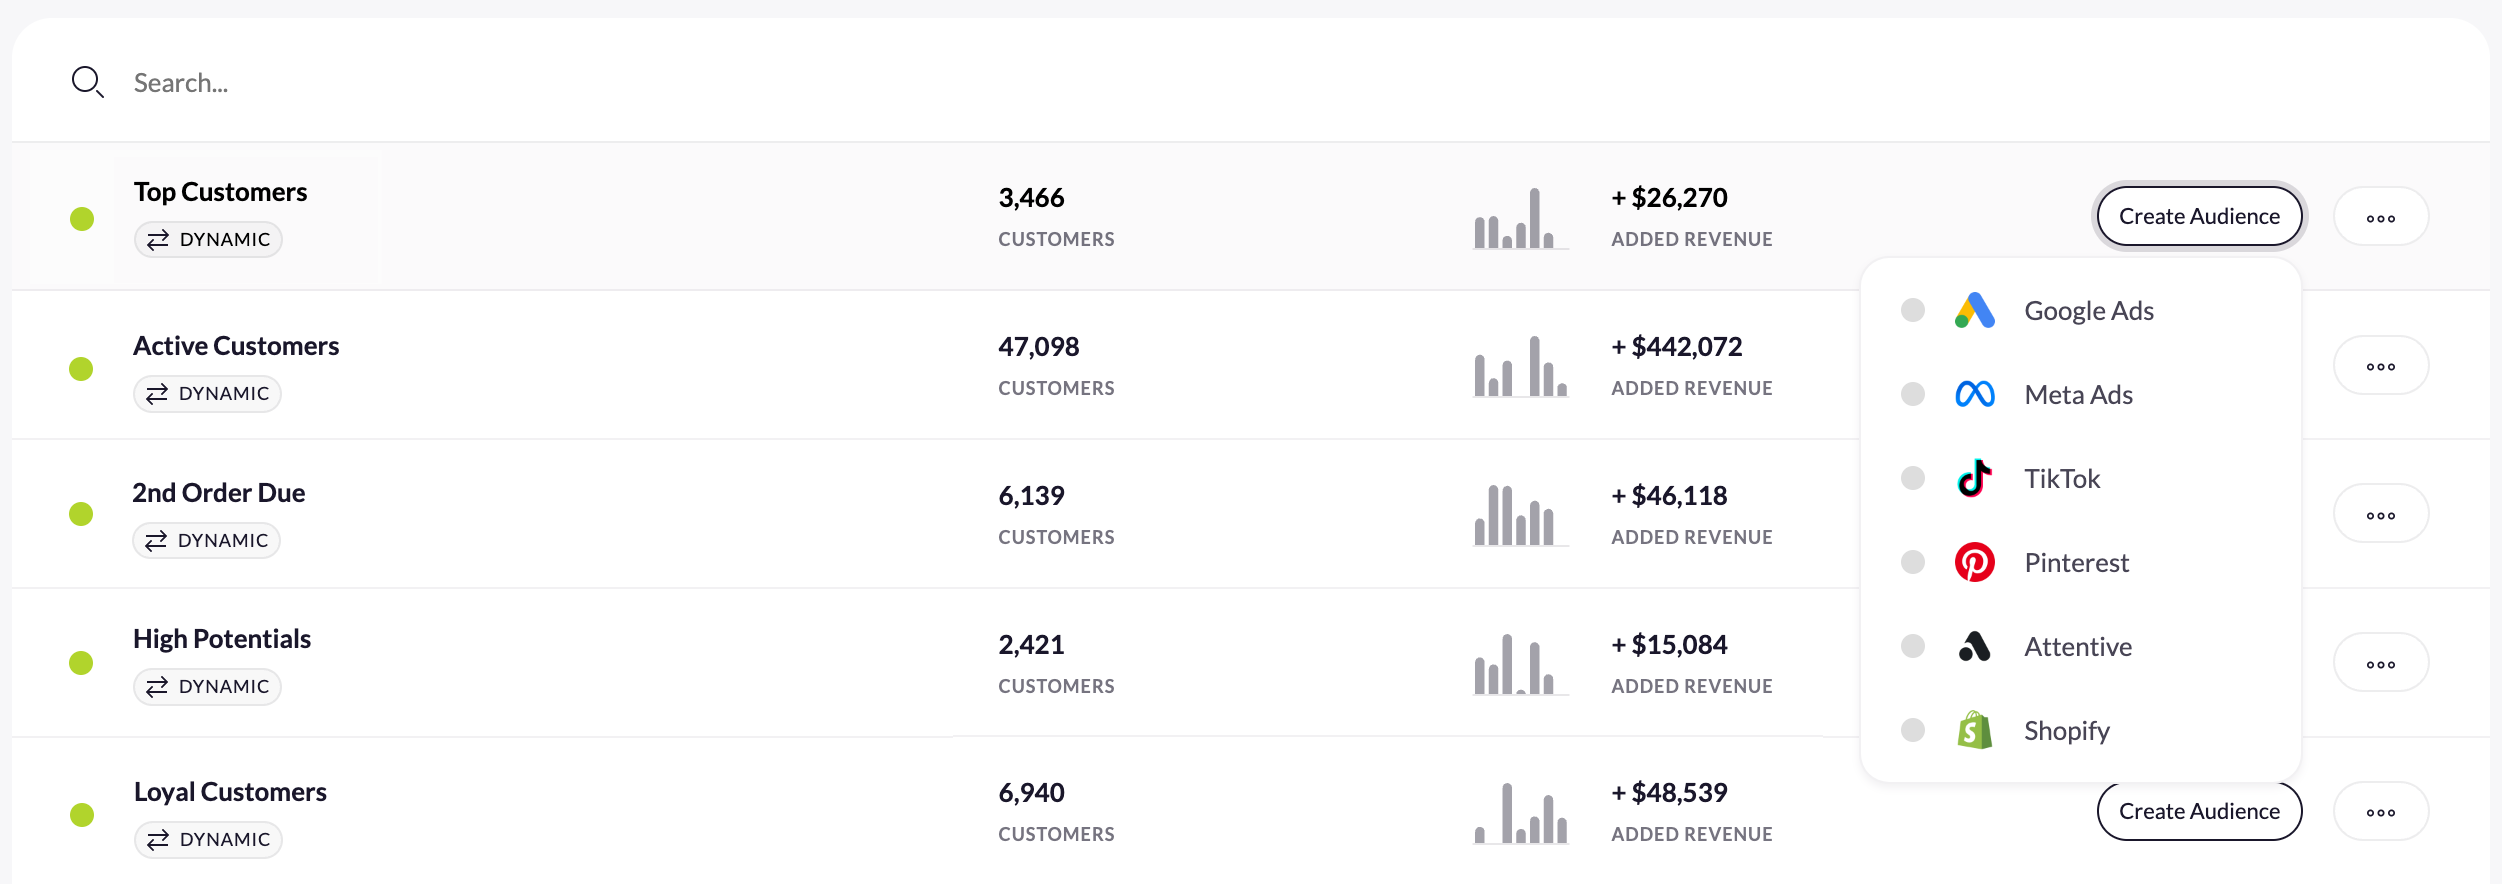Click the search magnifier icon
2502x884 pixels.
coord(88,82)
